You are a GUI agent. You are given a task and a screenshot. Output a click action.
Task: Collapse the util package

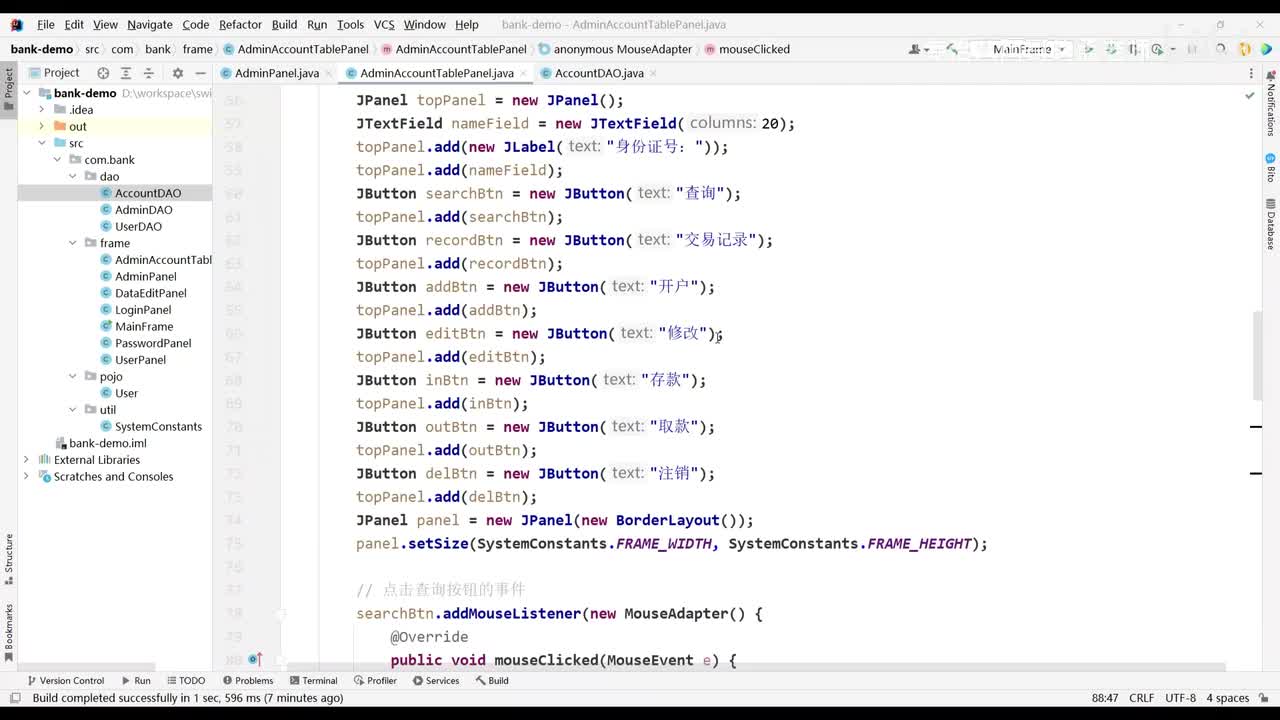pyautogui.click(x=72, y=410)
